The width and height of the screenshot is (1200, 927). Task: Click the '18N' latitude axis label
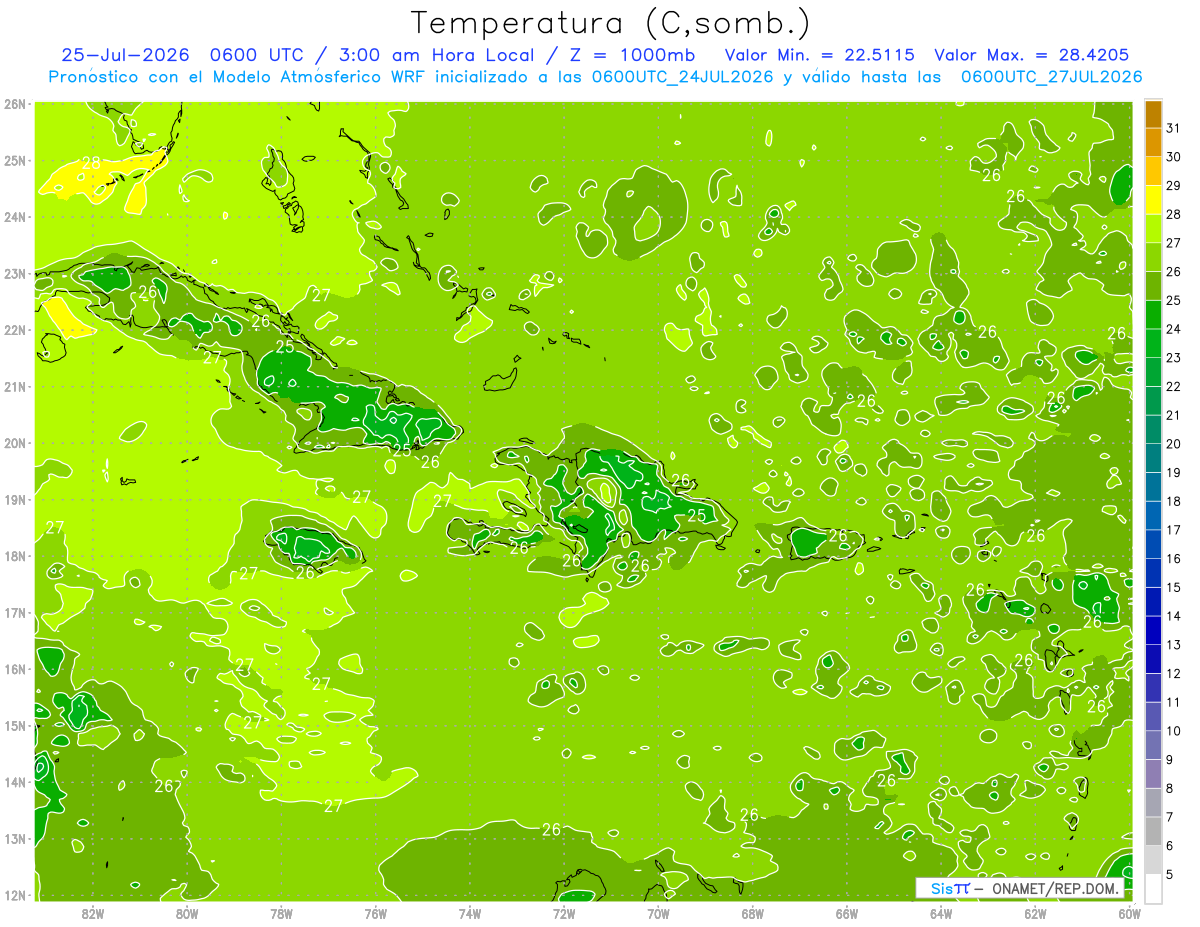pos(16,556)
